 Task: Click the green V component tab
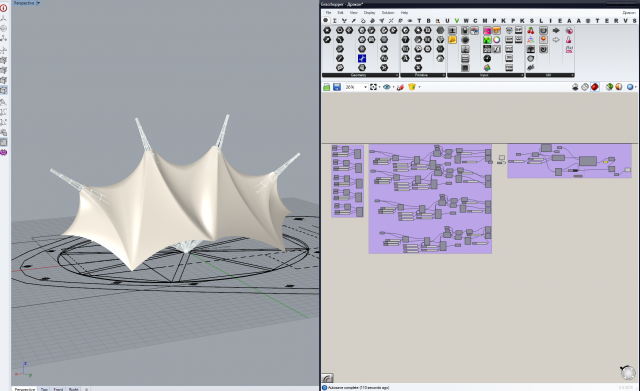coord(457,20)
